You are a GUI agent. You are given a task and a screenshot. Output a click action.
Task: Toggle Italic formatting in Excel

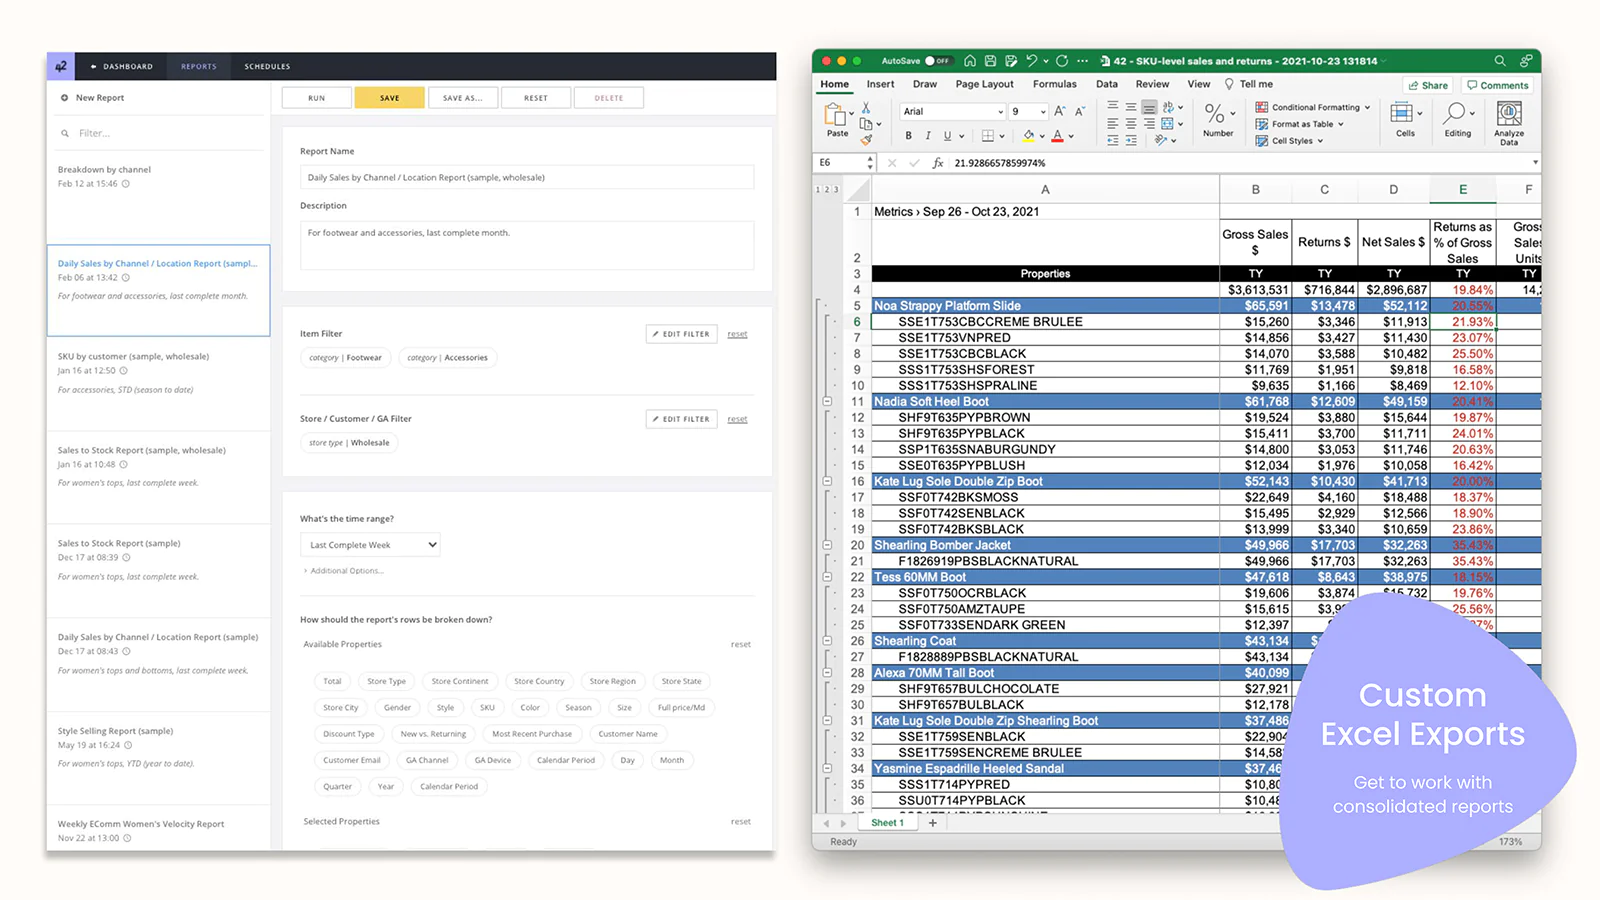(928, 136)
